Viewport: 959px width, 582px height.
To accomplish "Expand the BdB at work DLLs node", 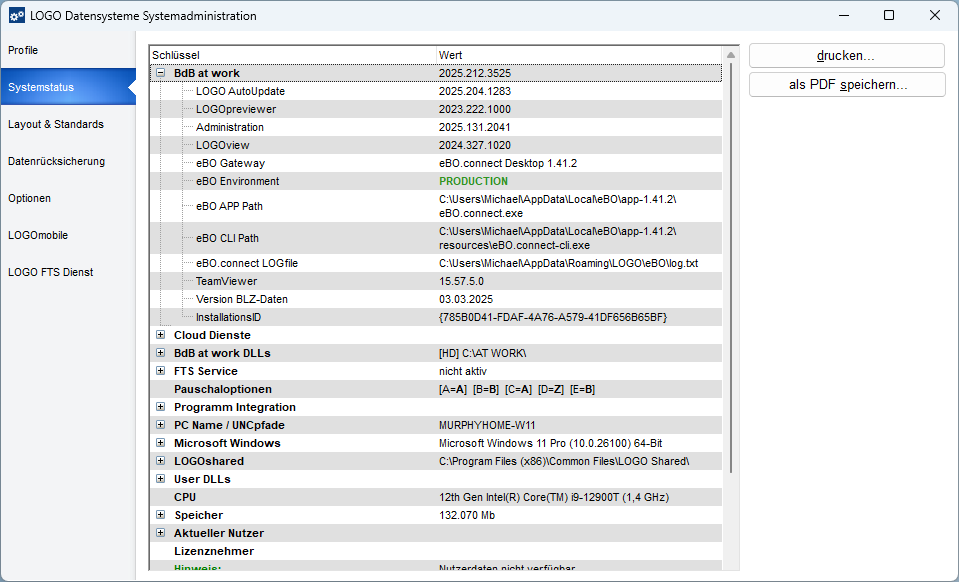I will point(160,353).
